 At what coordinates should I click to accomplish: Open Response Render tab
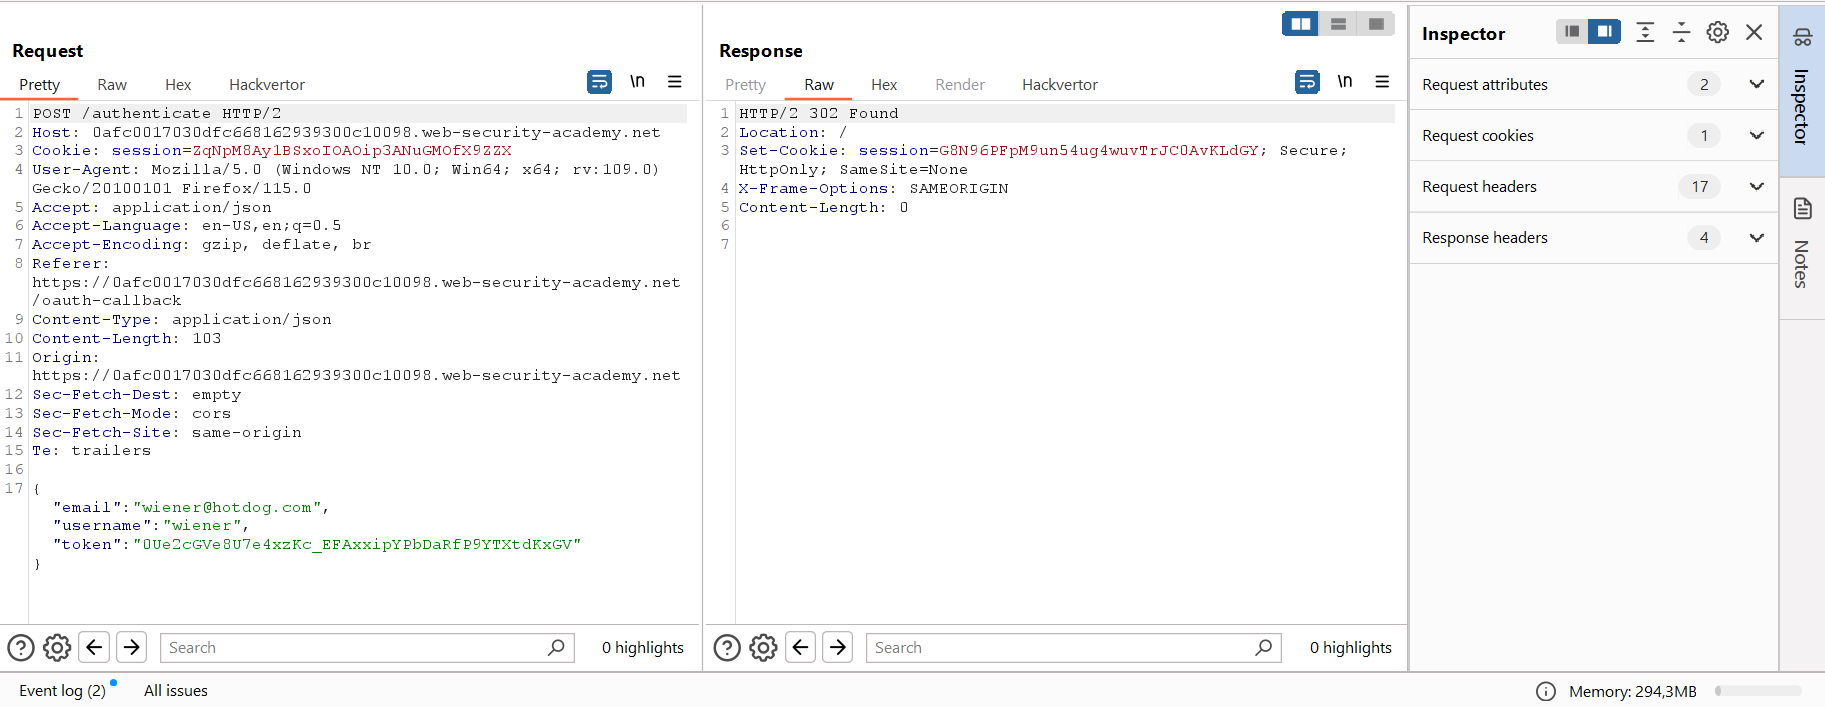[960, 85]
